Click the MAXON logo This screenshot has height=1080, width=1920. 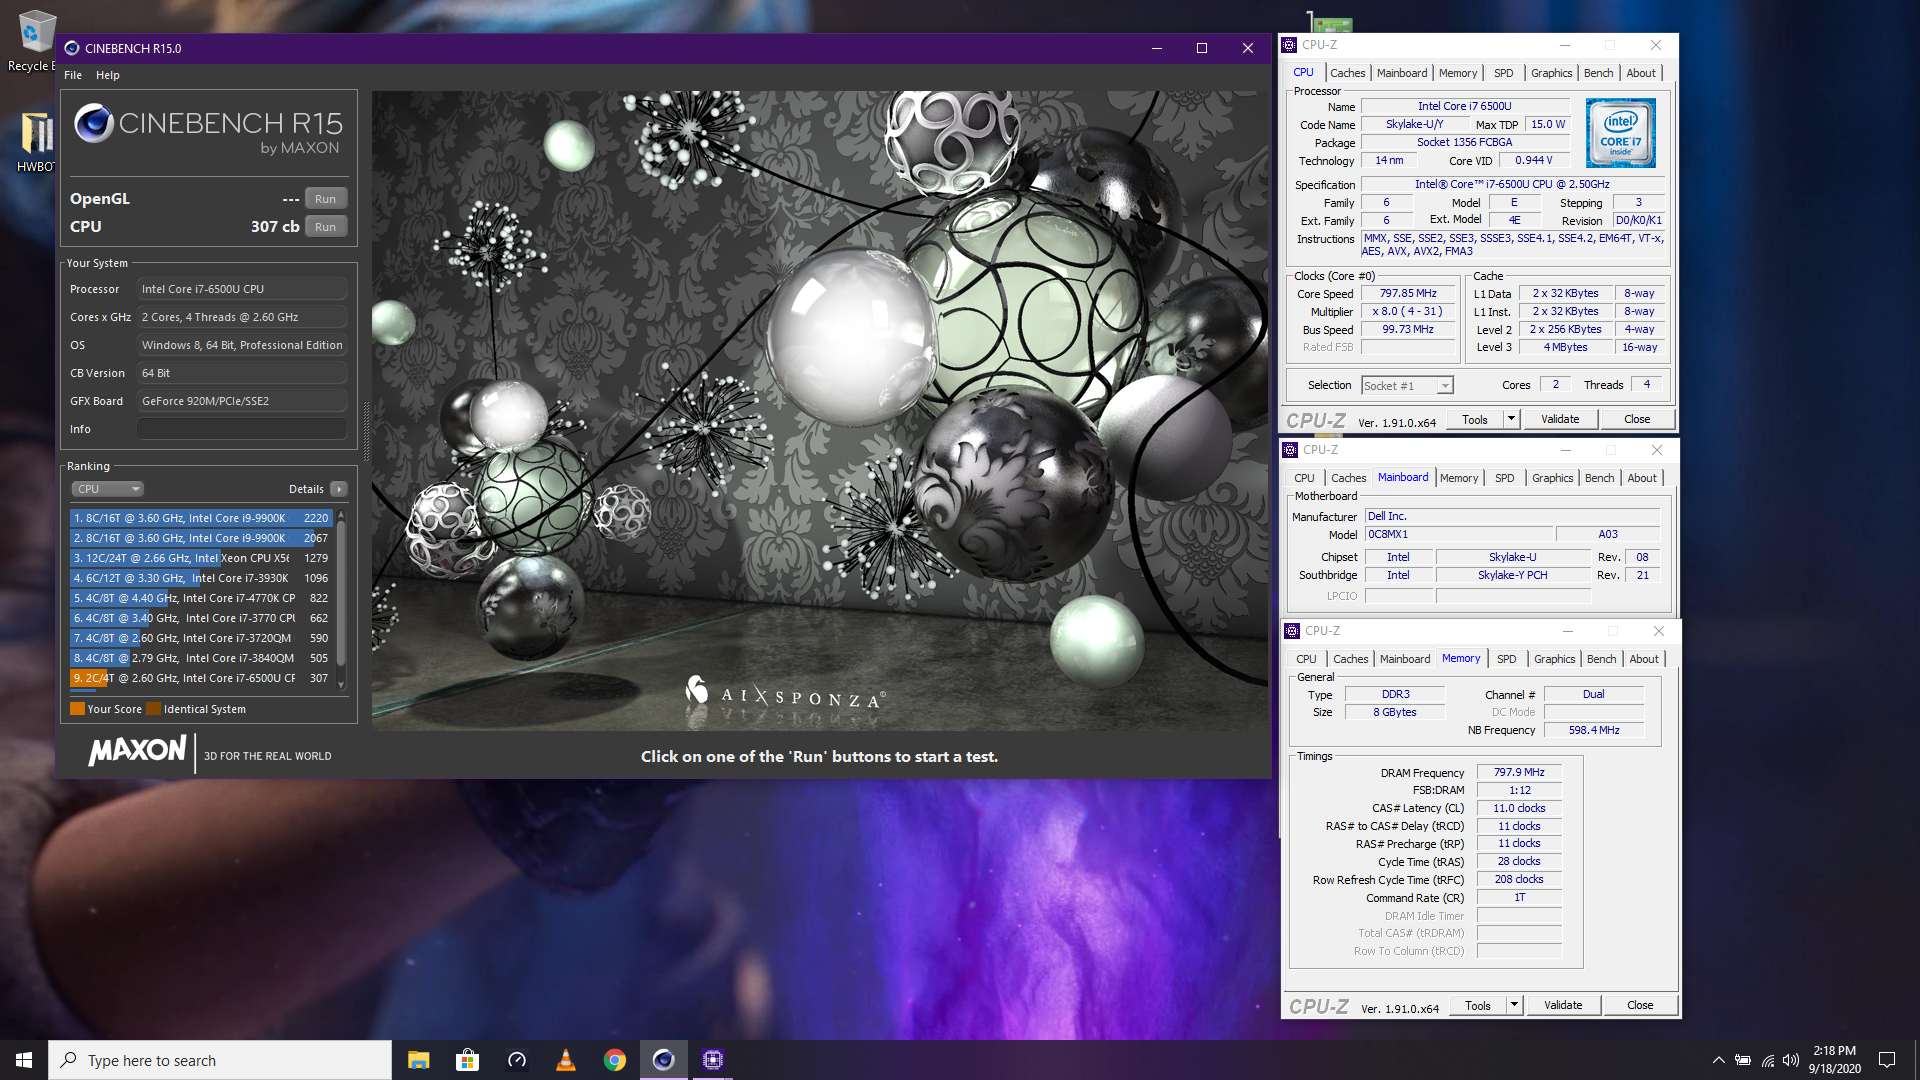137,752
